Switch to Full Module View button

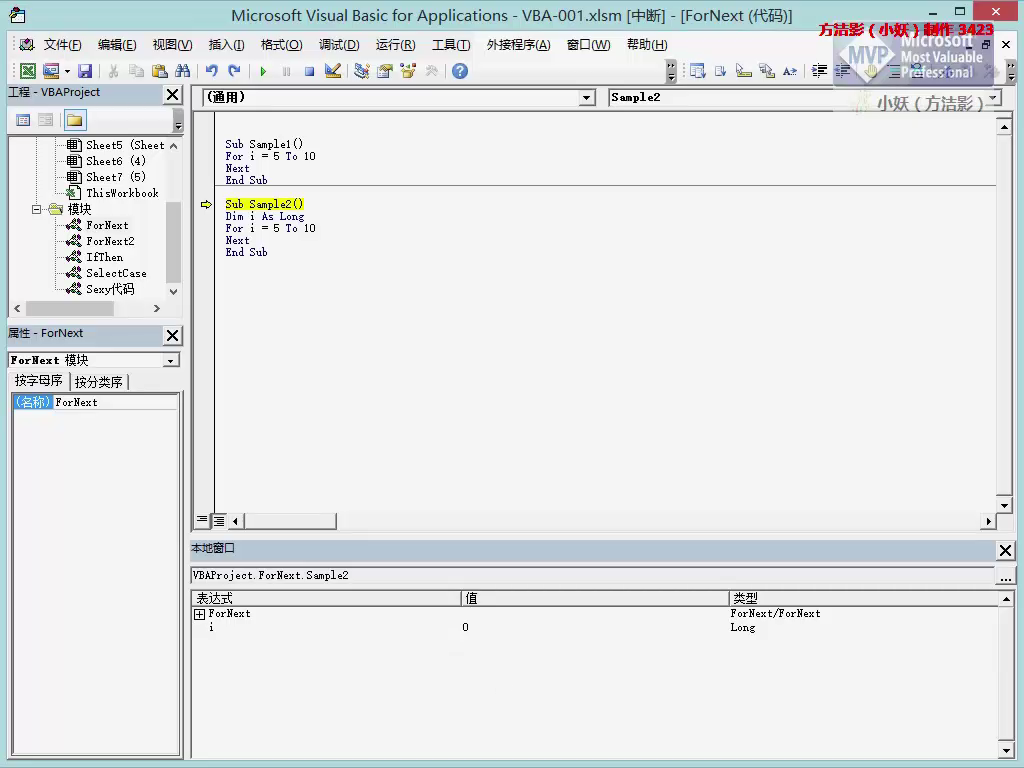tap(219, 520)
